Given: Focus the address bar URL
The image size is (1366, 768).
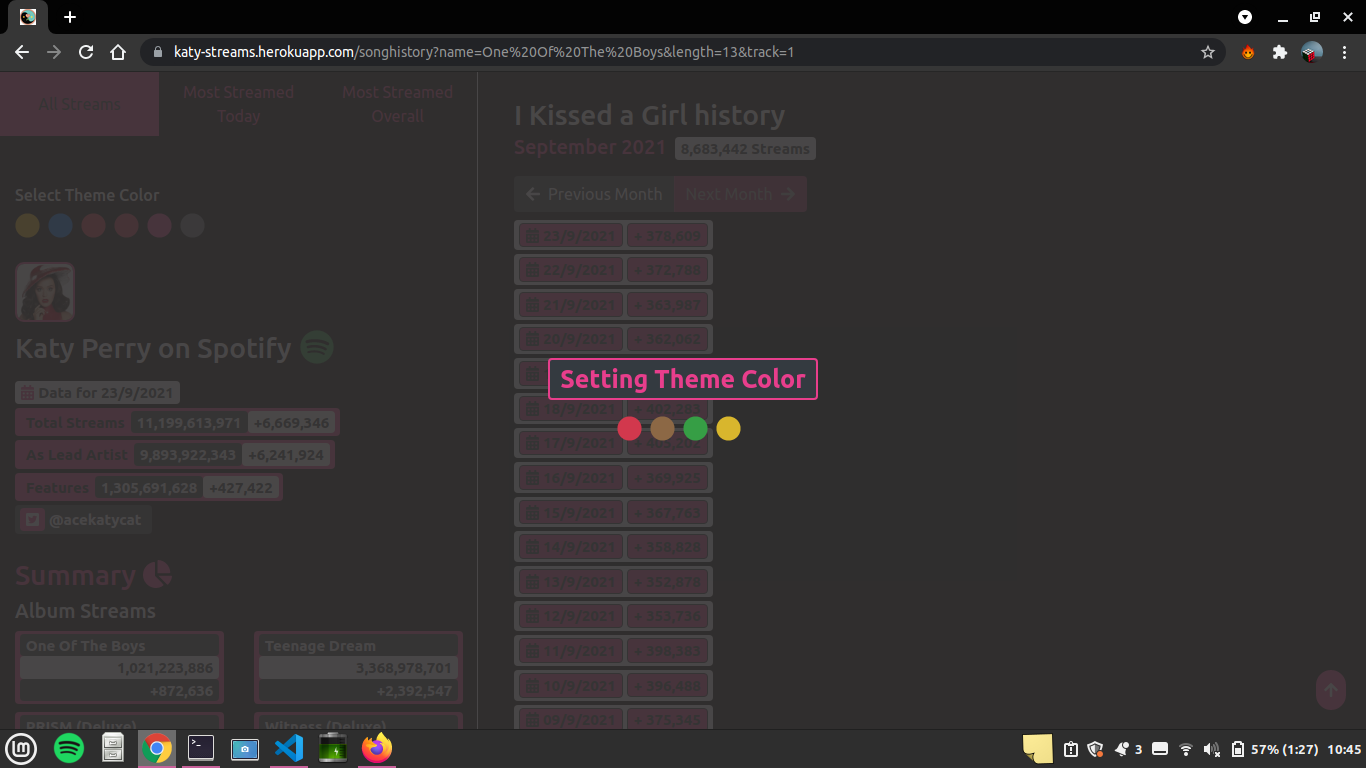Looking at the screenshot, I should click(484, 52).
